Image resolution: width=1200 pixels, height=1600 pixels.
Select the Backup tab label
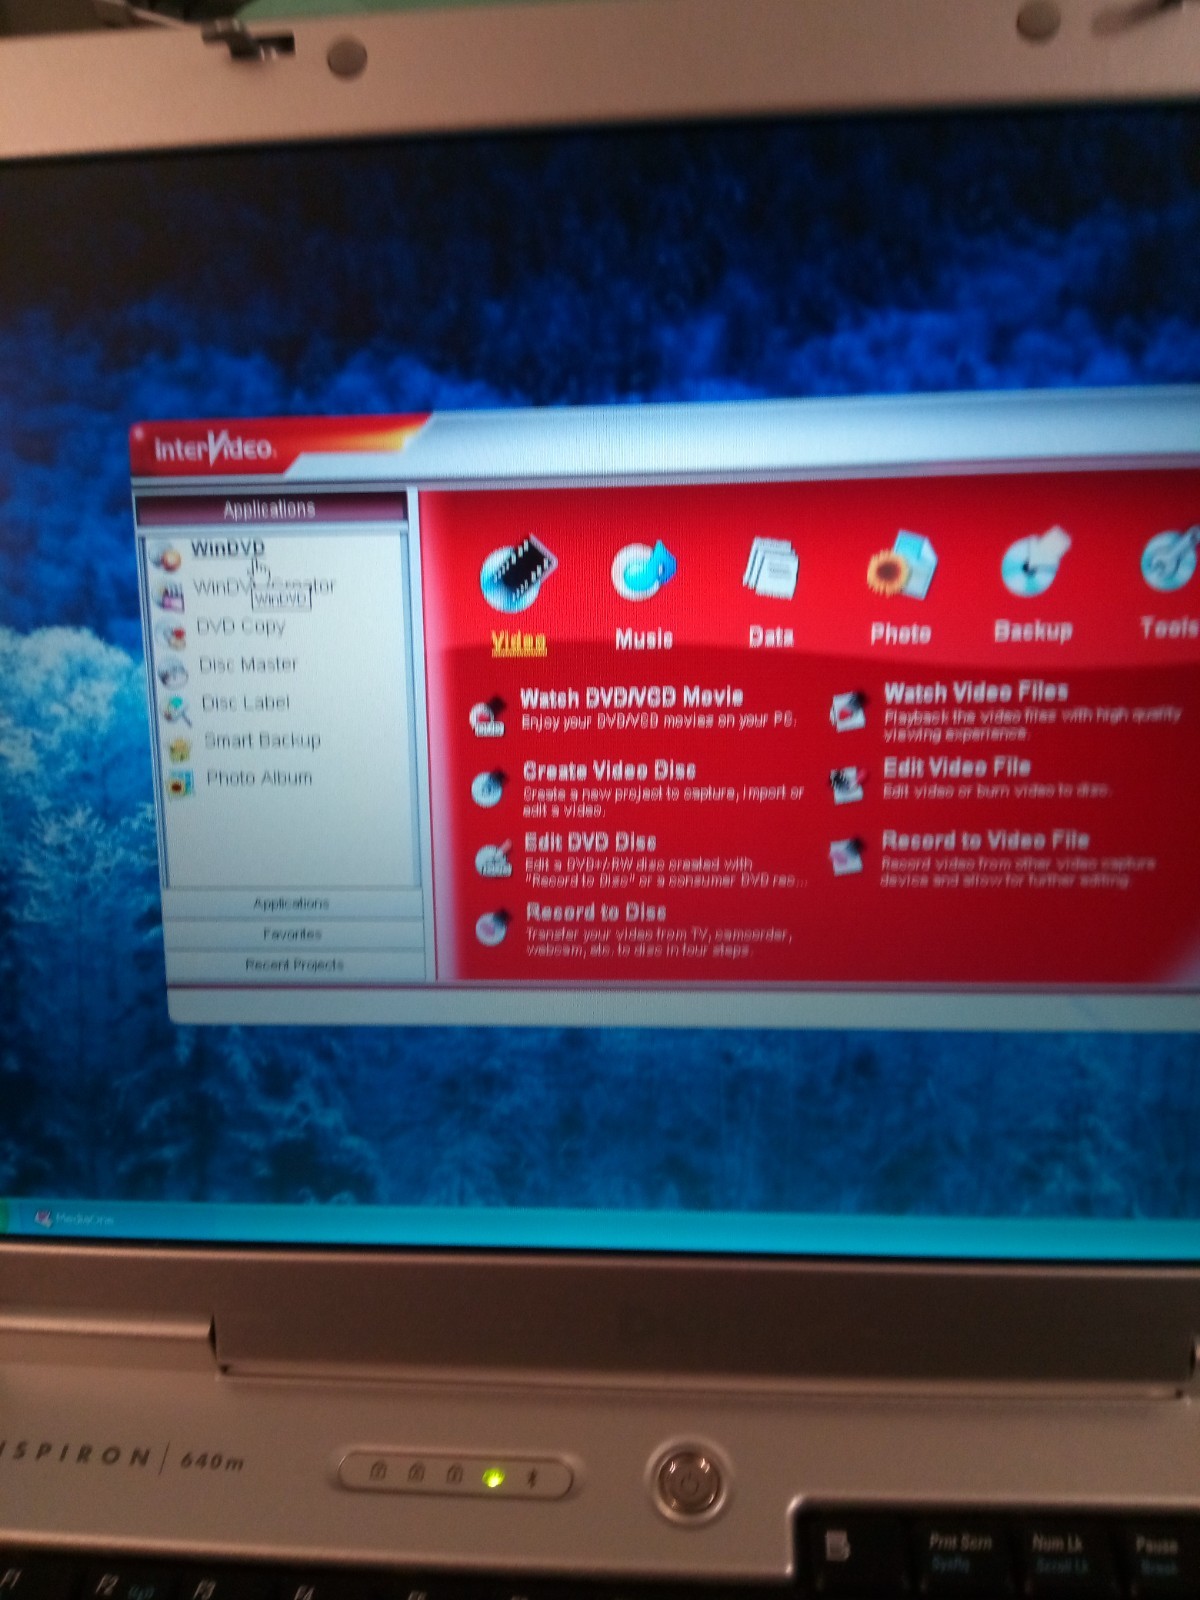click(x=1033, y=630)
